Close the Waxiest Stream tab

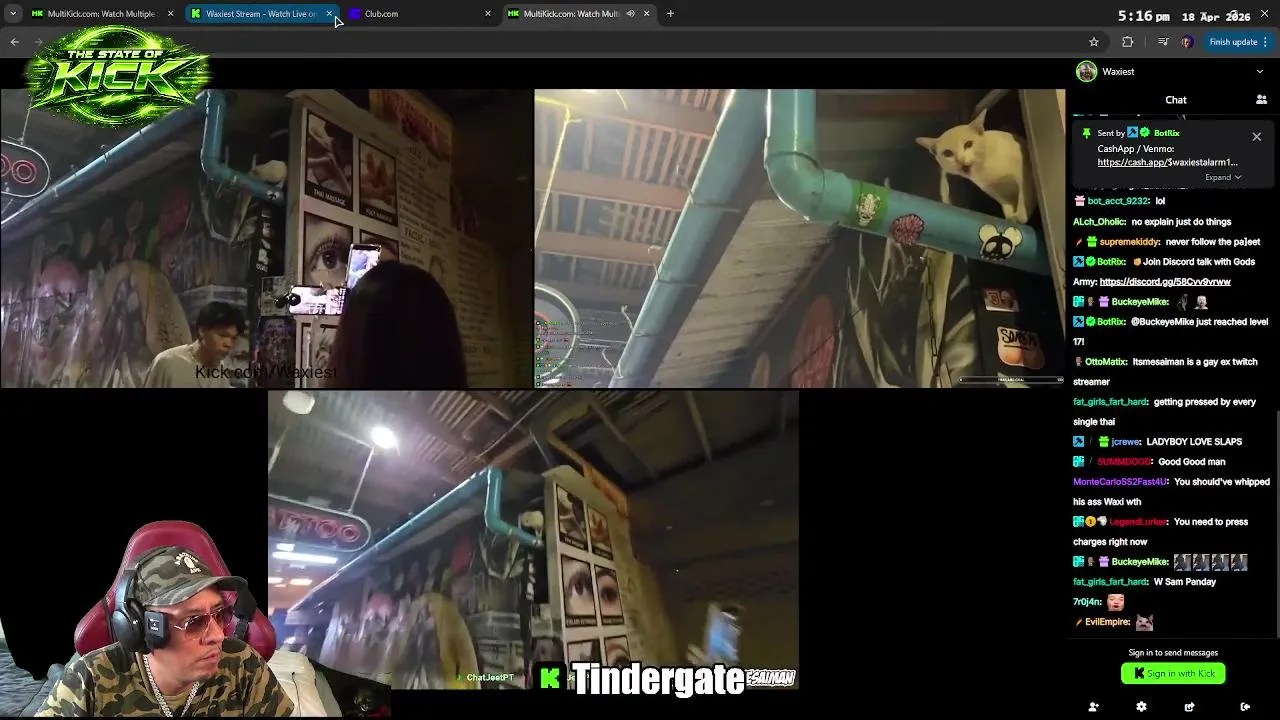pyautogui.click(x=329, y=14)
